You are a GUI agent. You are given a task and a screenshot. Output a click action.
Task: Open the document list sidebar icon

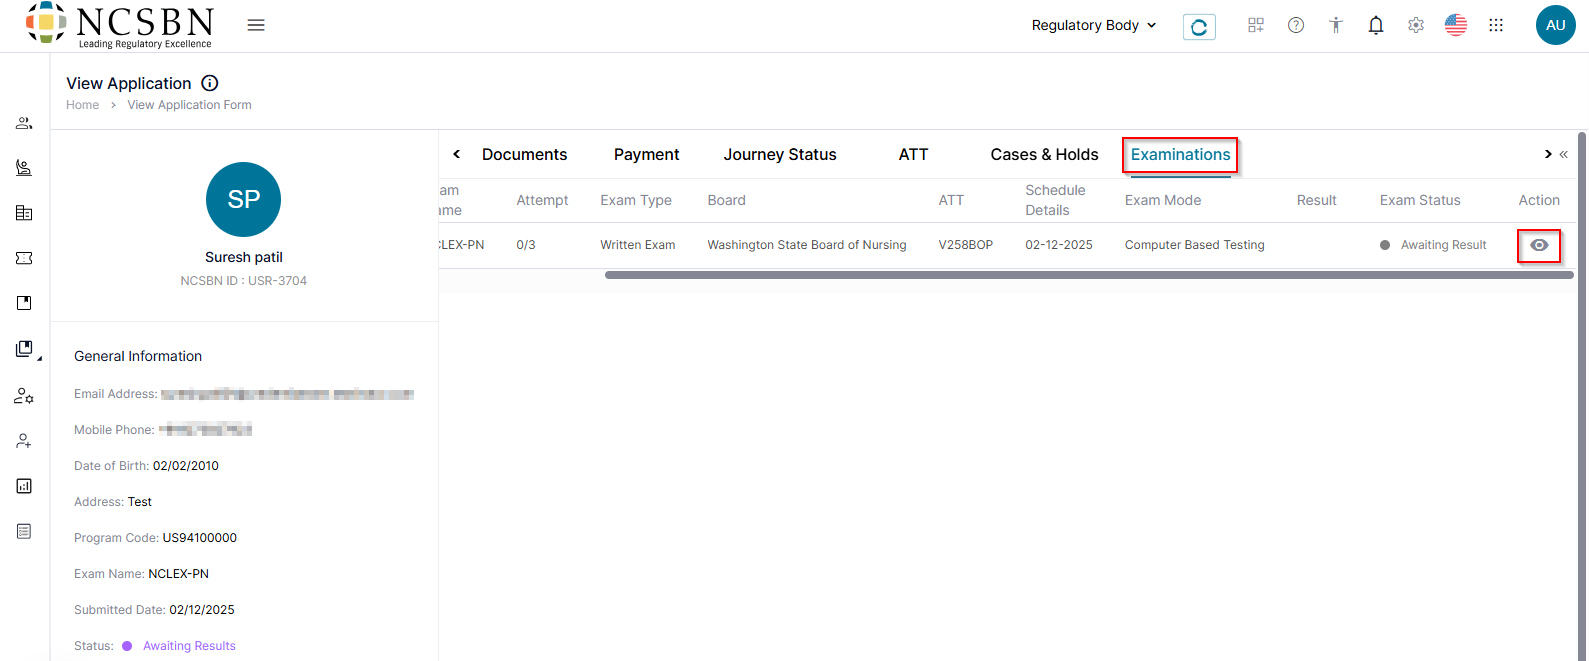(x=24, y=531)
